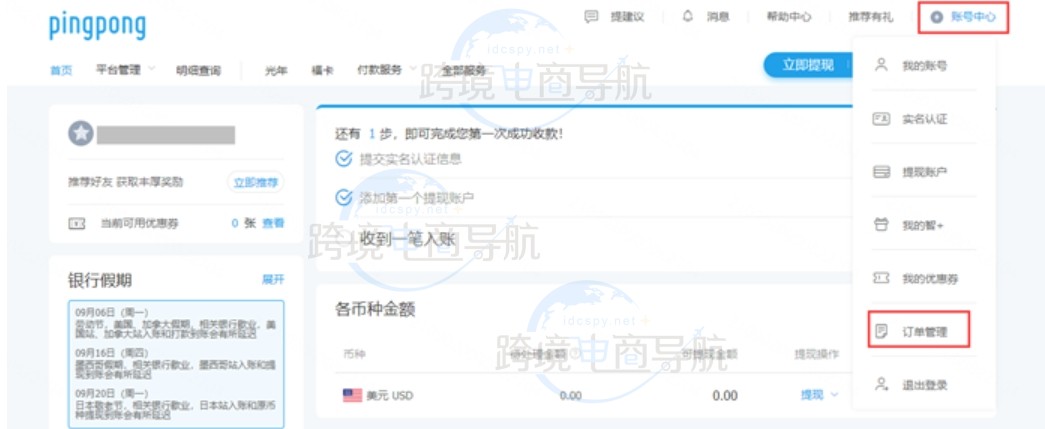Click 提交实名认证信息 step text

411,159
